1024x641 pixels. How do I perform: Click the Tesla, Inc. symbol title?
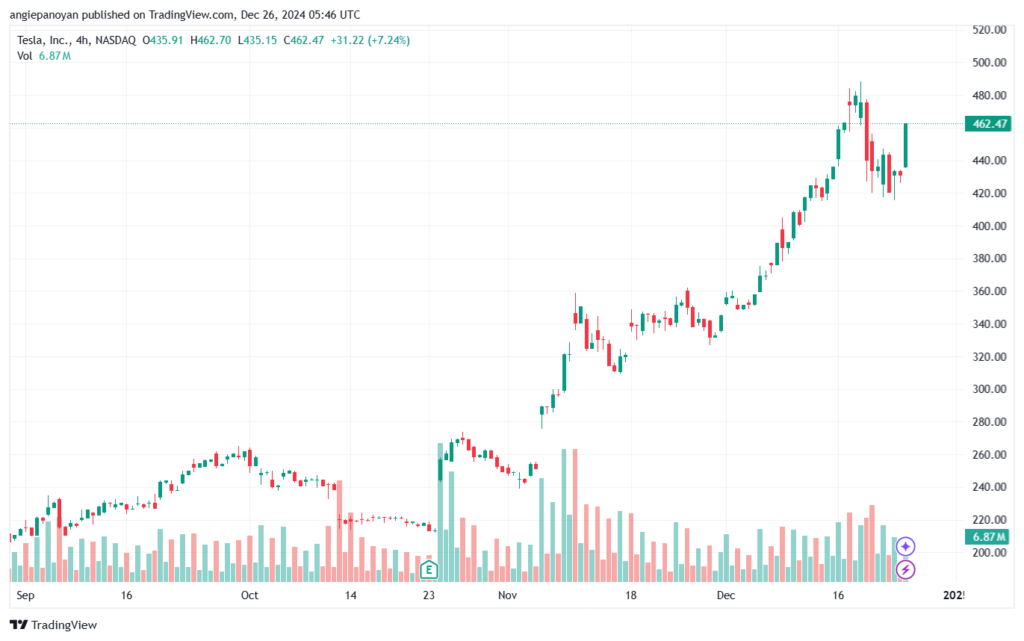coord(43,40)
